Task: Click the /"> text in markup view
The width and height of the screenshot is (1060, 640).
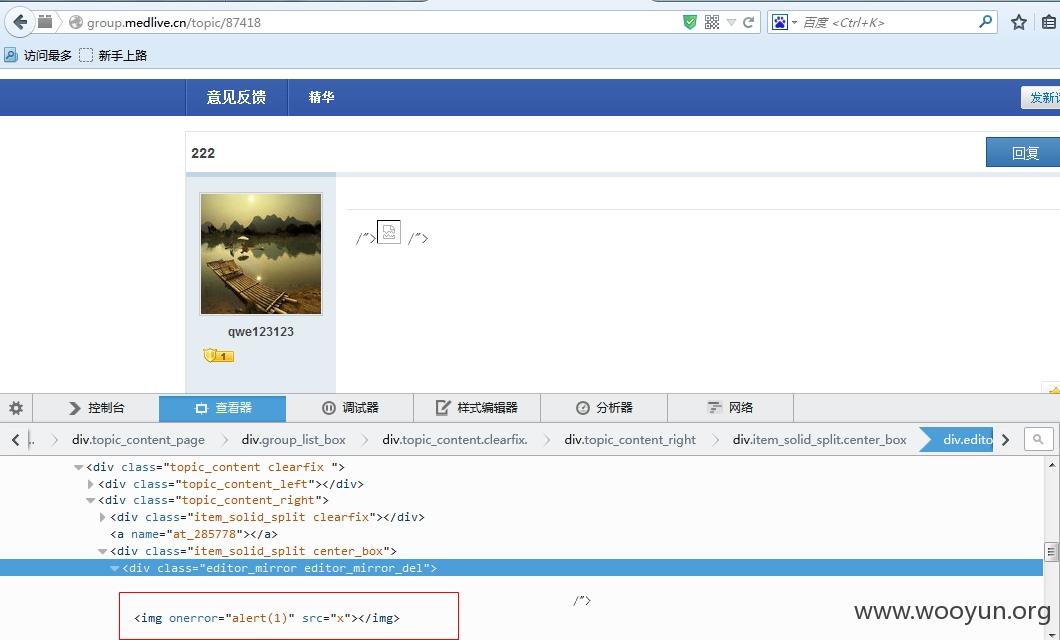Action: [582, 601]
